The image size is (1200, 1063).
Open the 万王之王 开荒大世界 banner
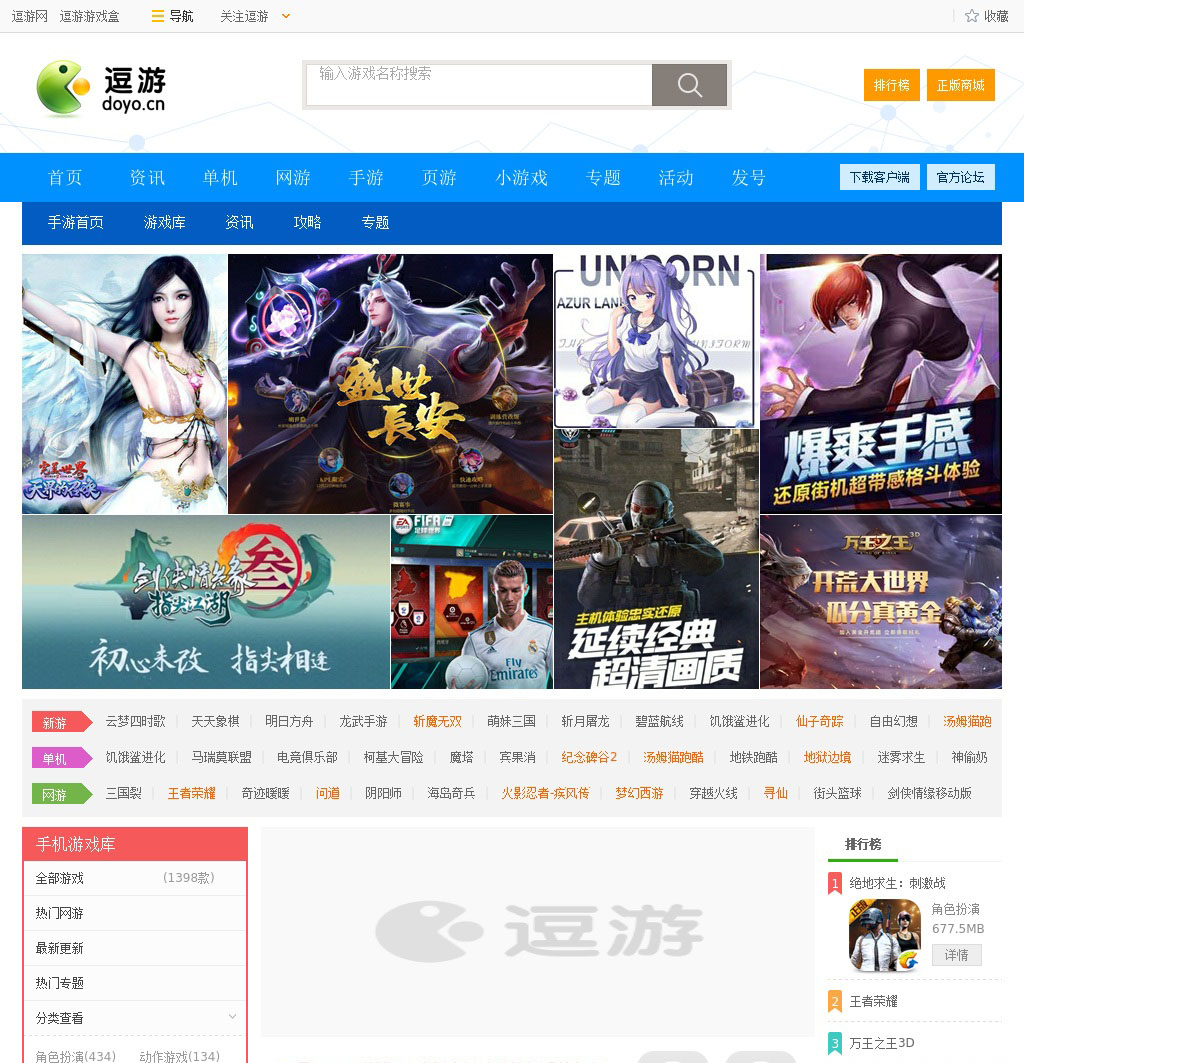coord(881,602)
